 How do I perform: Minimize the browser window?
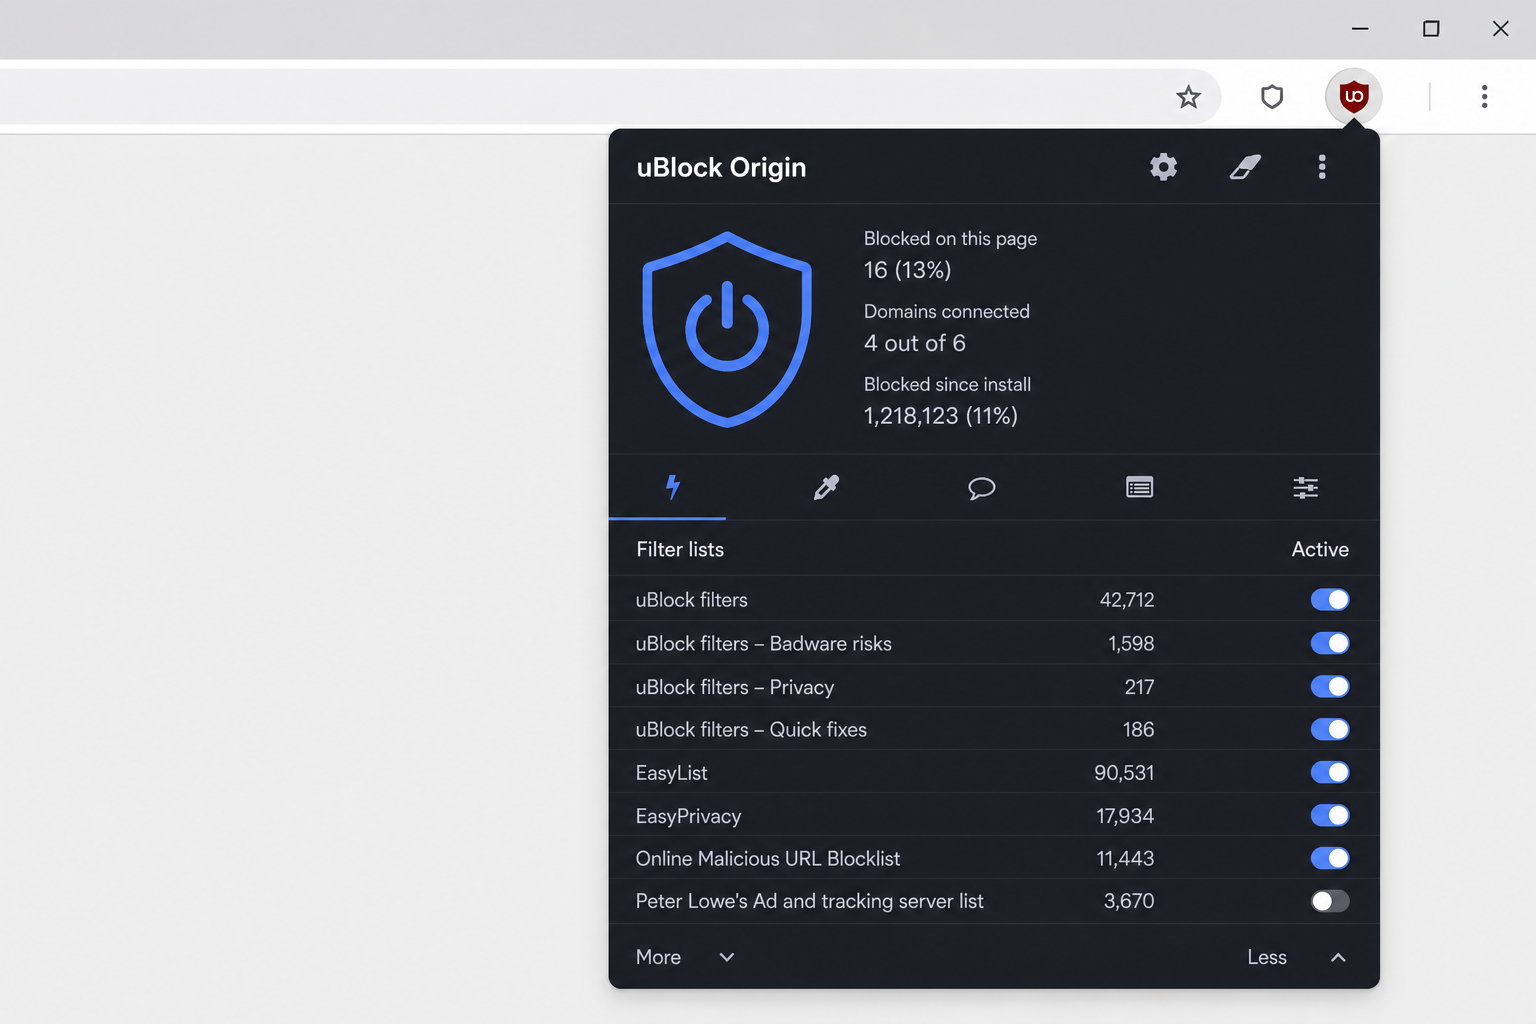(x=1360, y=29)
